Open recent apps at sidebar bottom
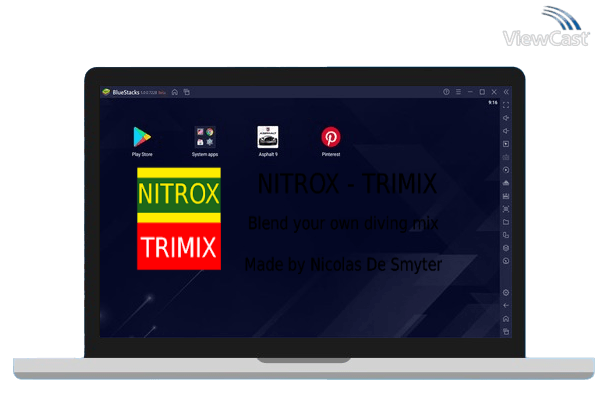 pyautogui.click(x=506, y=332)
